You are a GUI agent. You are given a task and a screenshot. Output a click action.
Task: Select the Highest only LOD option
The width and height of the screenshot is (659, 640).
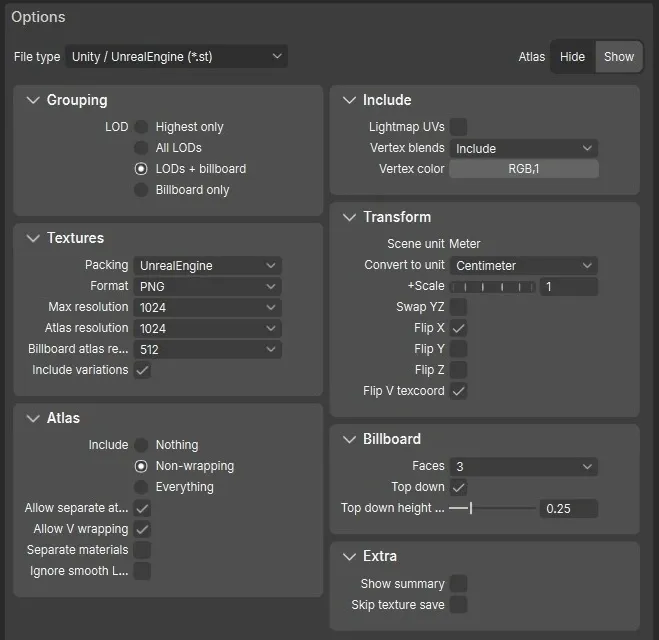point(142,127)
